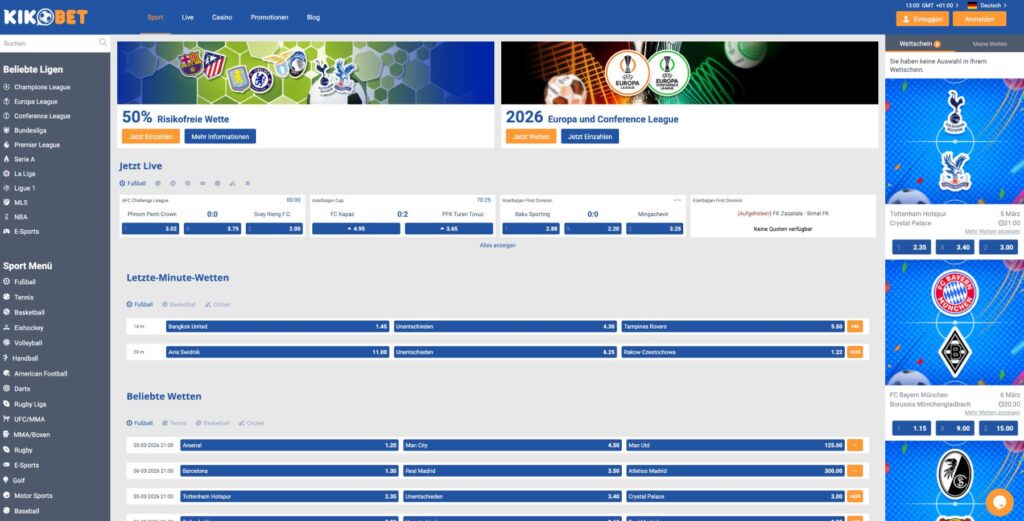Expand more bets for Arsenal outright row

855,445
